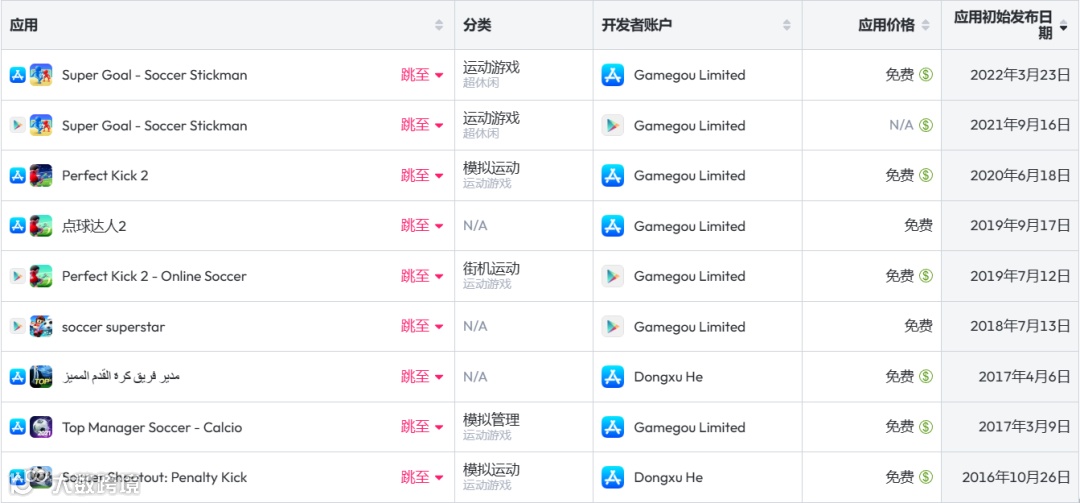Click the Perfect Kick 2 app icon in 2020年6月18日 row
This screenshot has height=503, width=1080.
click(41, 176)
